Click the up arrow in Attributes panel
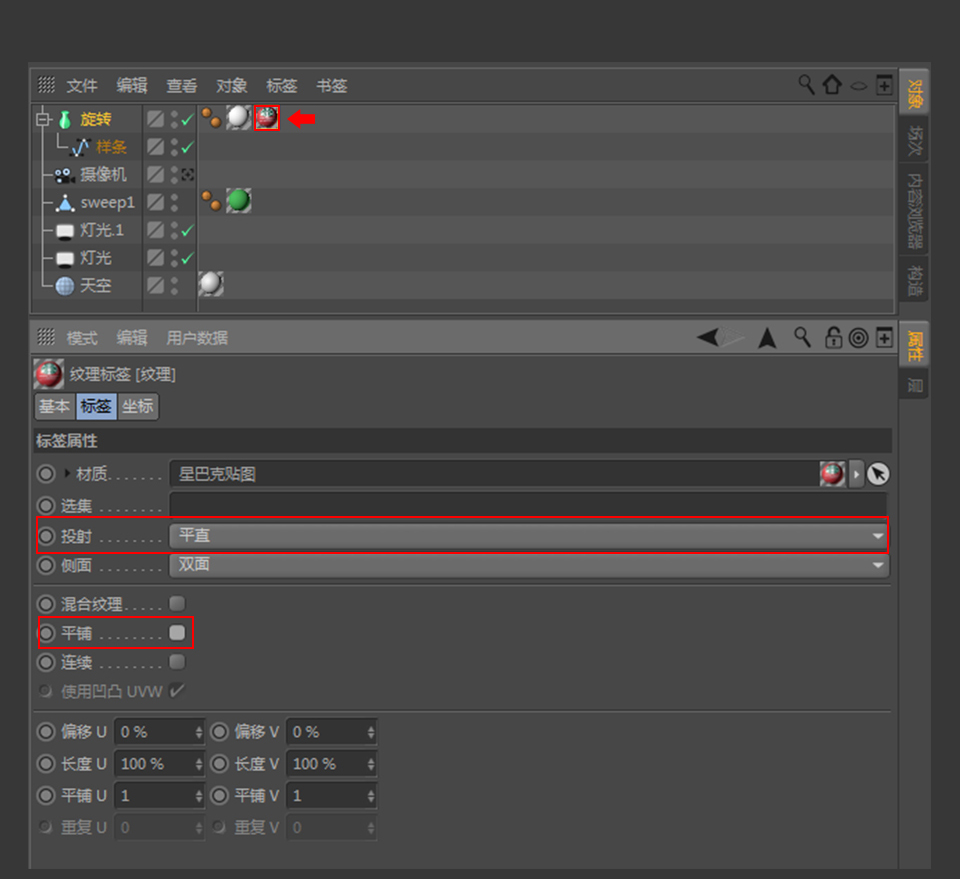Image resolution: width=960 pixels, height=879 pixels. click(x=767, y=338)
